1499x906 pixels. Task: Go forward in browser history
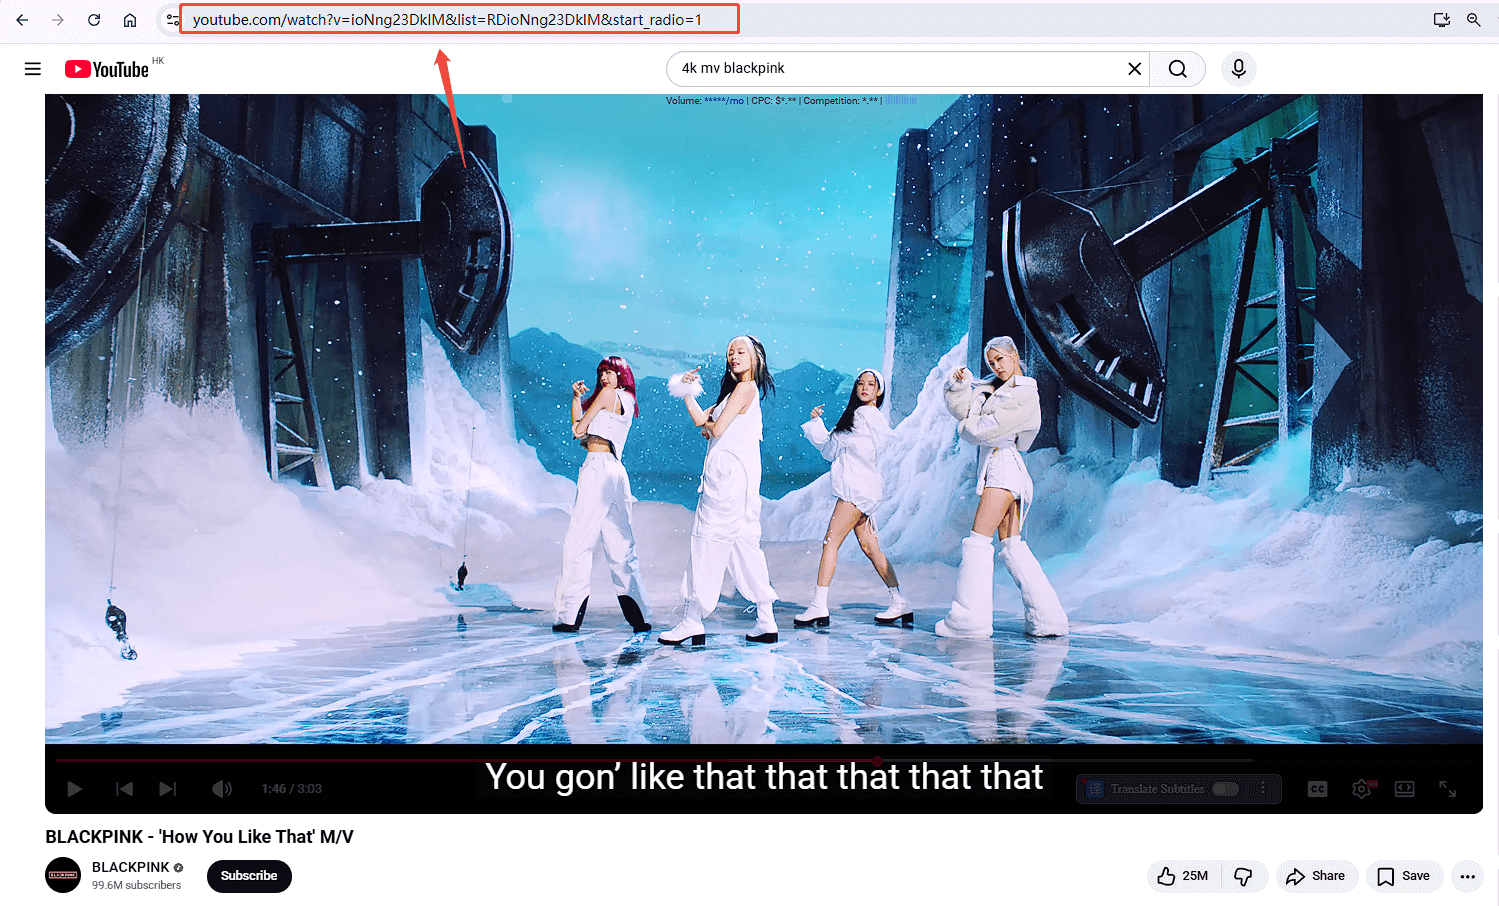click(x=58, y=20)
